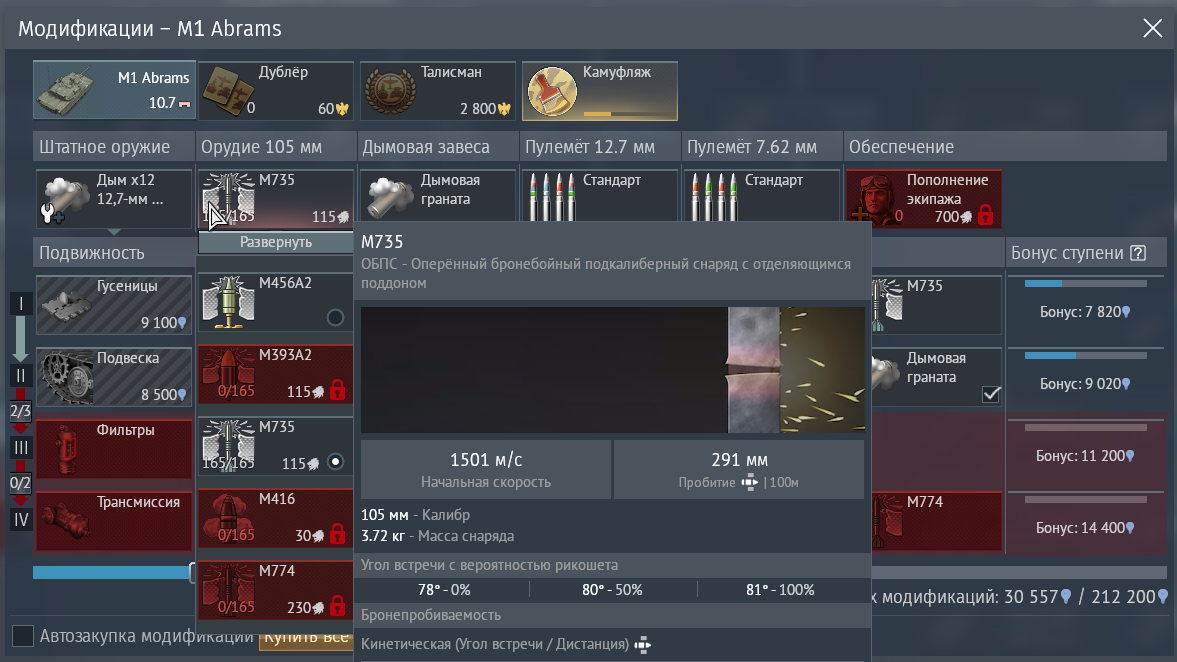Viewport: 1177px width, 662px height.
Task: Click the Пополнение экипажа modification
Action: pos(924,198)
